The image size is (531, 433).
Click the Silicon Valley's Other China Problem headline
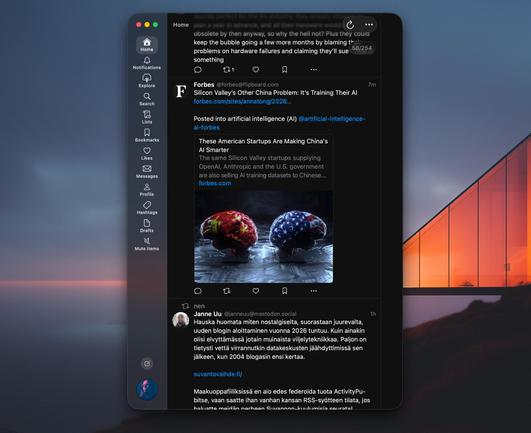tap(275, 93)
